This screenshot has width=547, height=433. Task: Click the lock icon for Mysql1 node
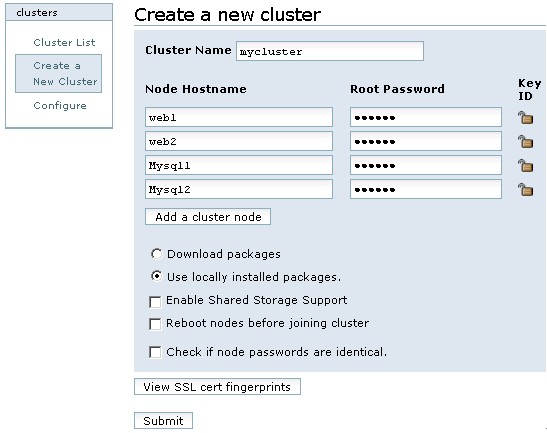click(525, 165)
